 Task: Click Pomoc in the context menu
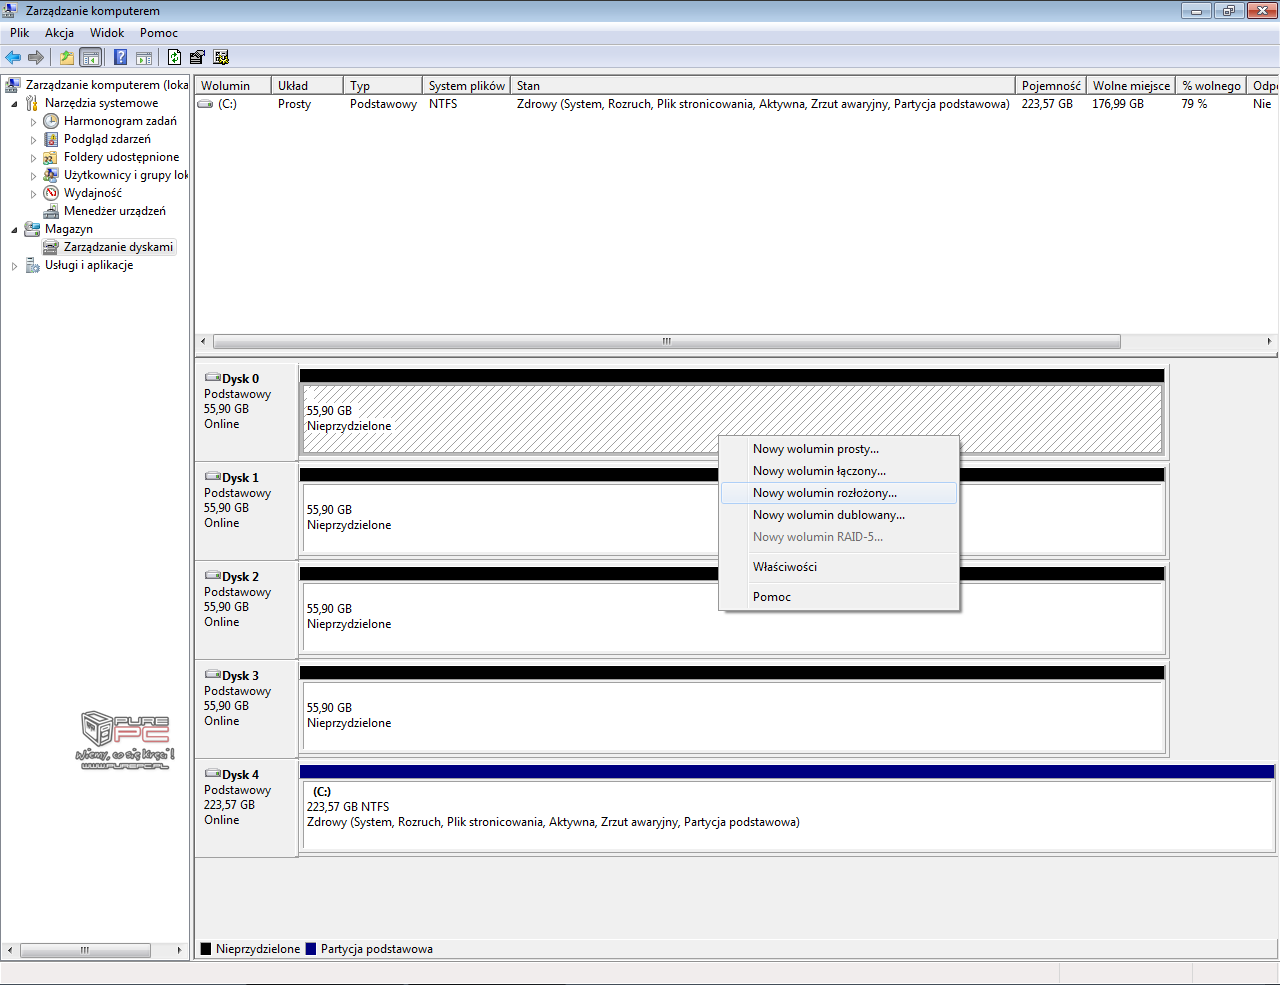(838, 597)
